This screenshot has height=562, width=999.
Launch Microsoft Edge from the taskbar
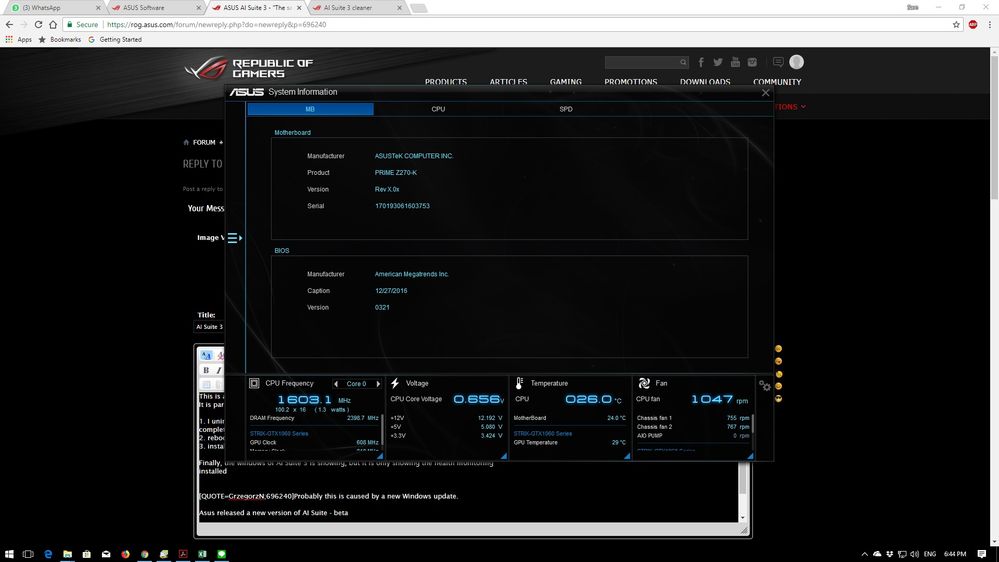(x=48, y=554)
